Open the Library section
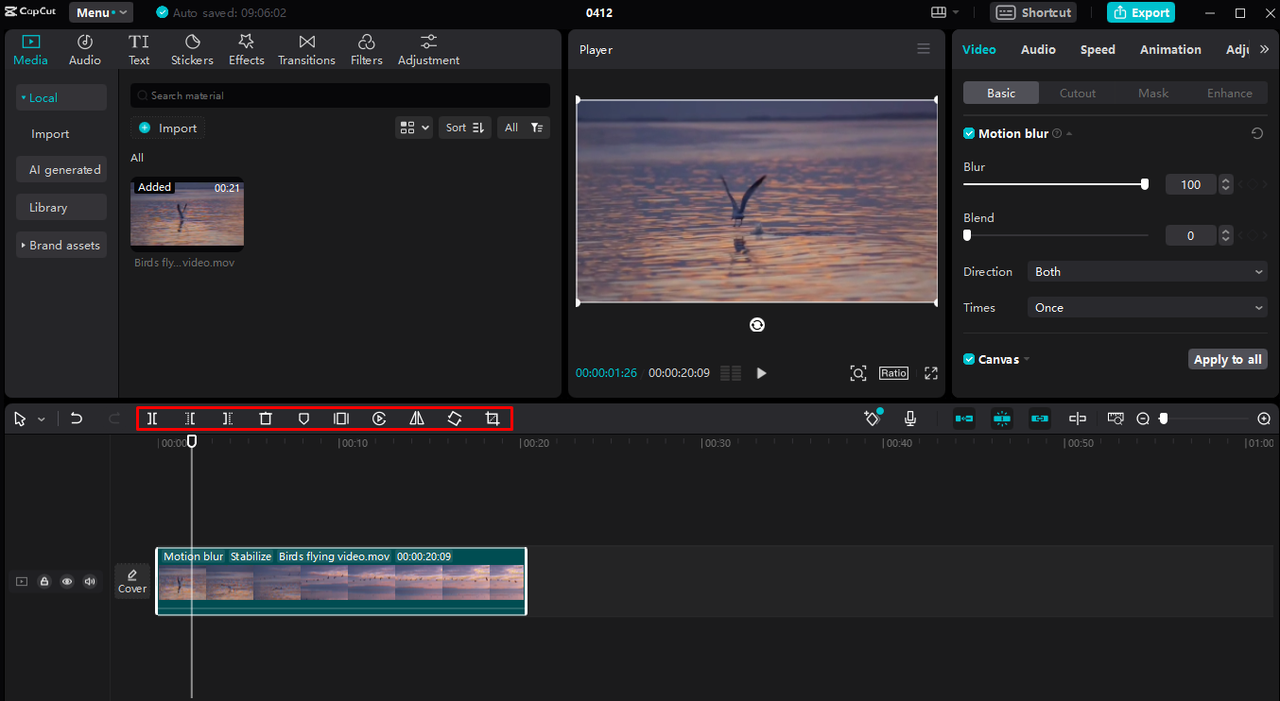 pyautogui.click(x=62, y=207)
